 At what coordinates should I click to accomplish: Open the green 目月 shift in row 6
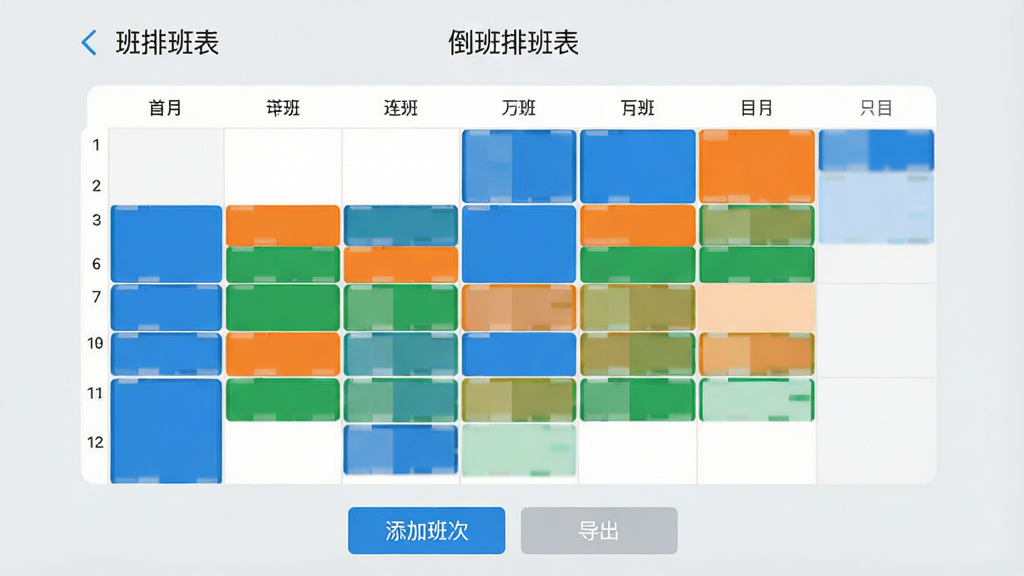tap(757, 264)
